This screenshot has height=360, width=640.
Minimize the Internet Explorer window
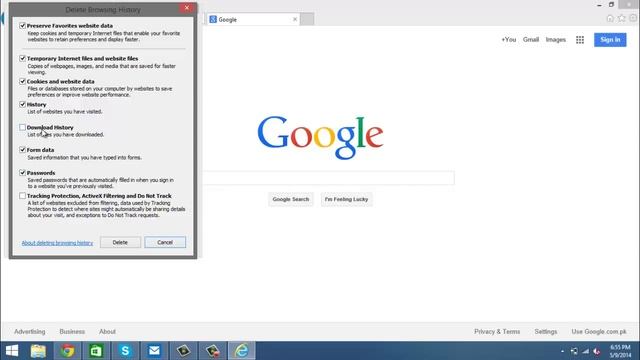click(599, 5)
